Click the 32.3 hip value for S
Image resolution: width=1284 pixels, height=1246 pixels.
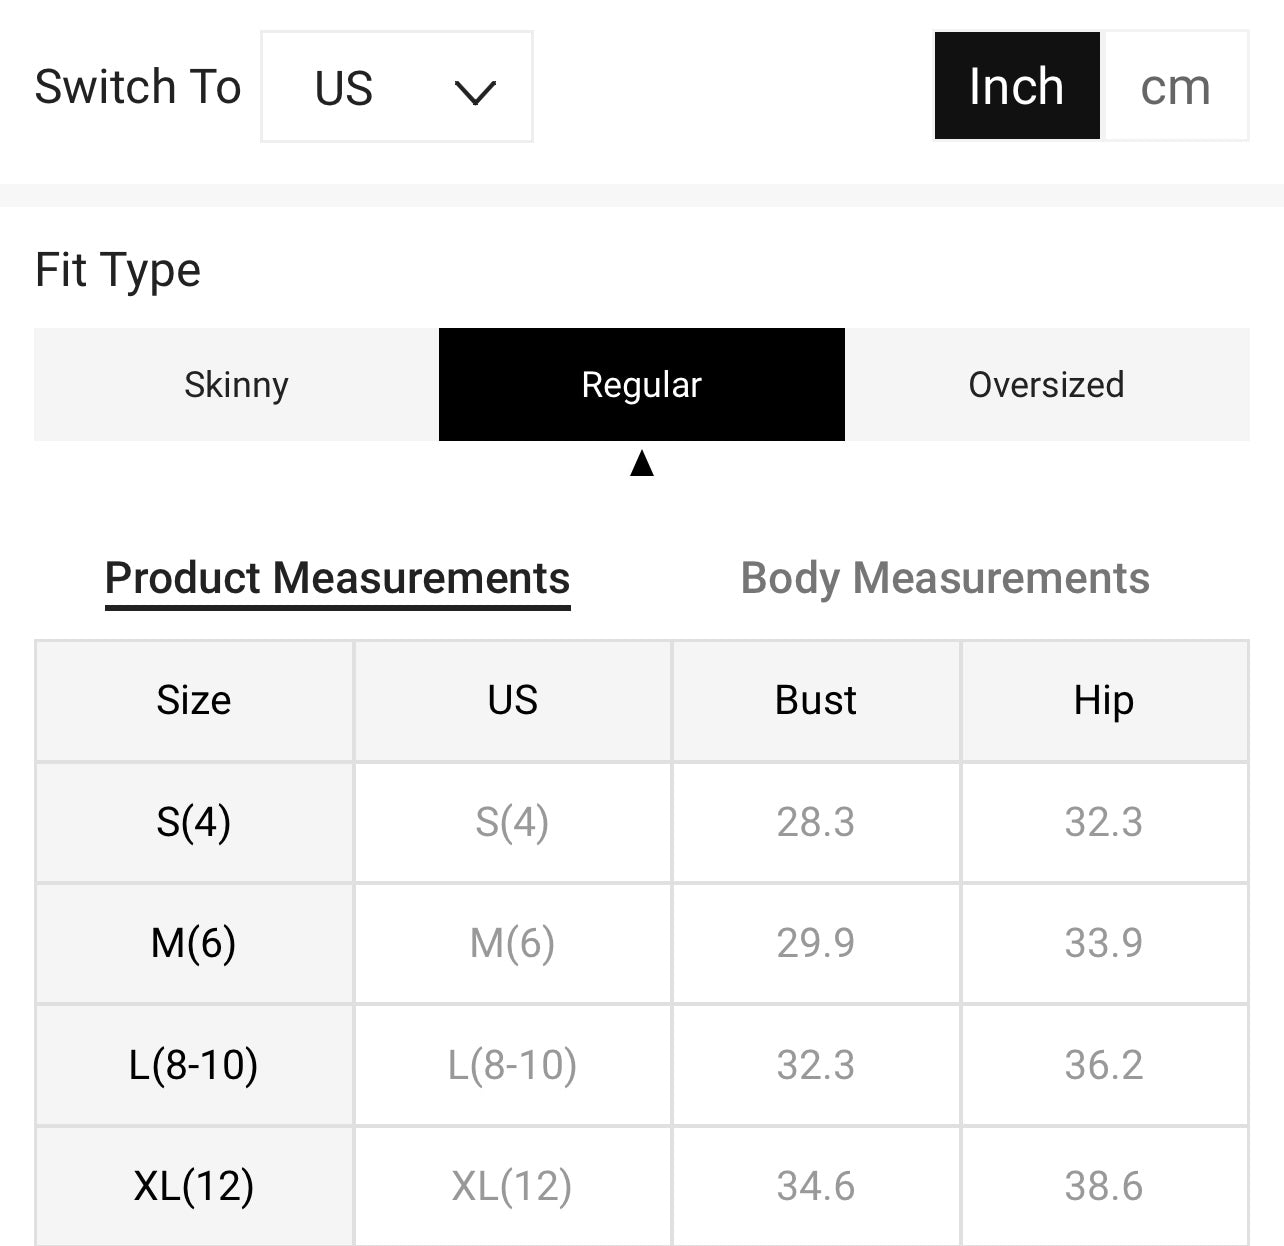1103,822
